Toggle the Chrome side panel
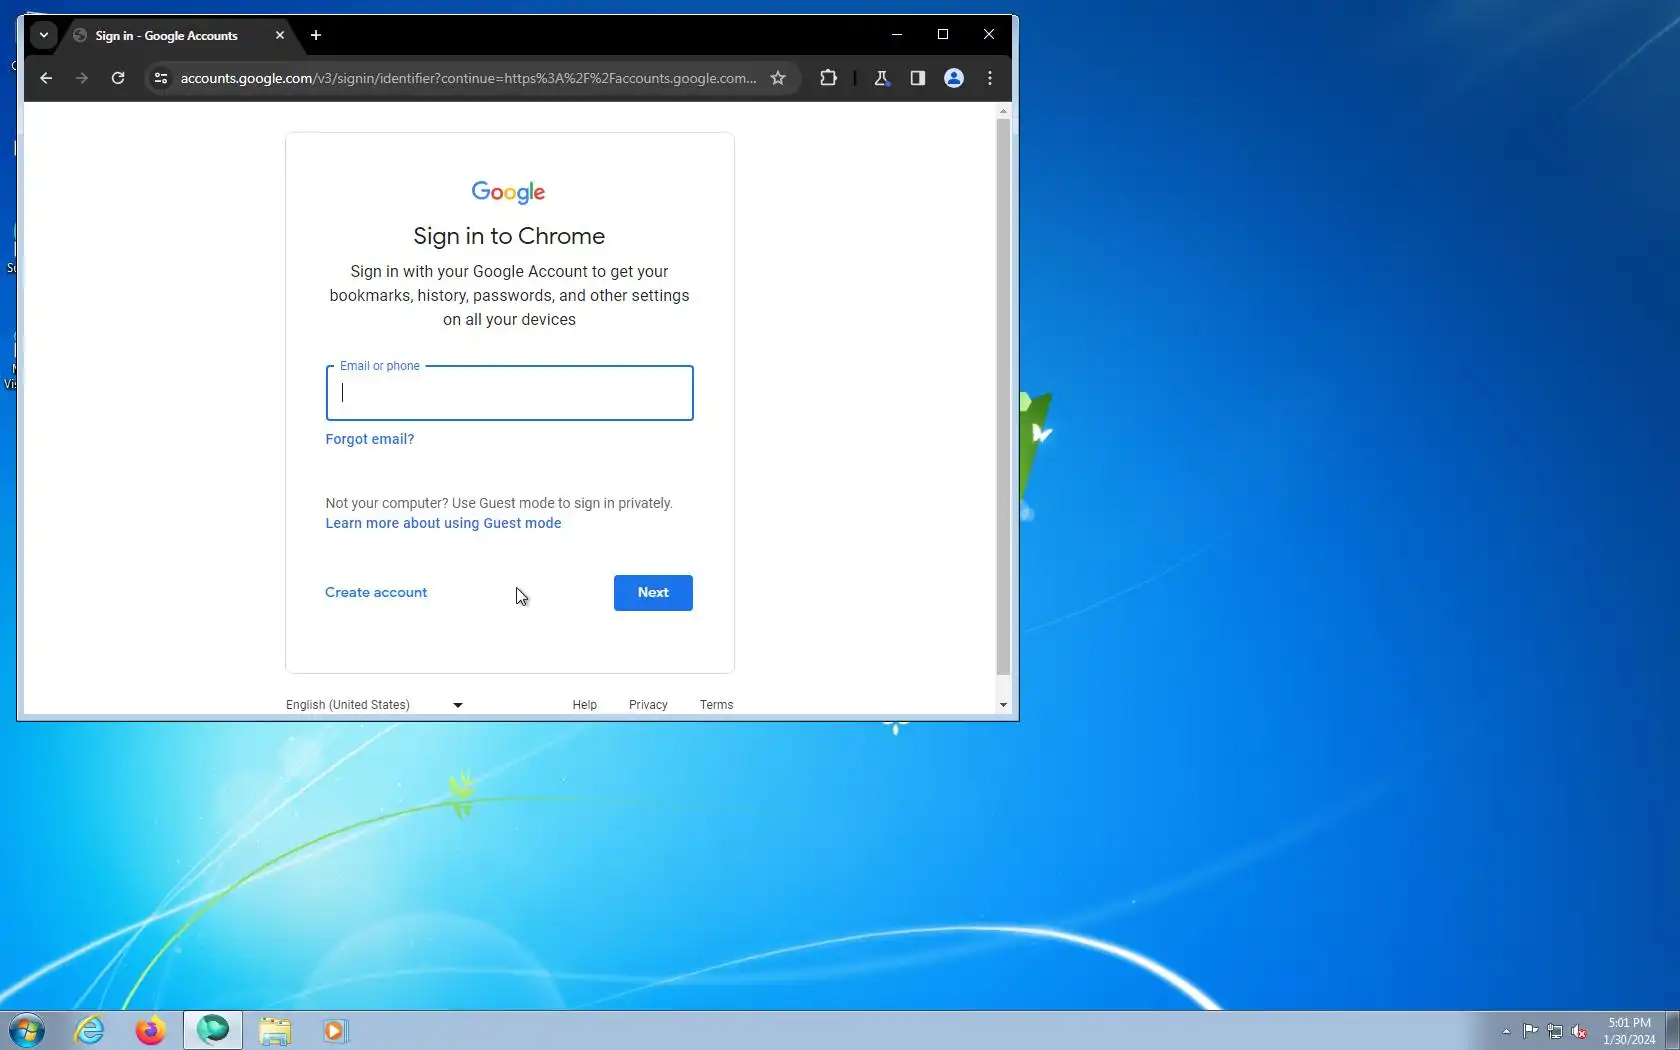Image resolution: width=1680 pixels, height=1050 pixels. [917, 78]
